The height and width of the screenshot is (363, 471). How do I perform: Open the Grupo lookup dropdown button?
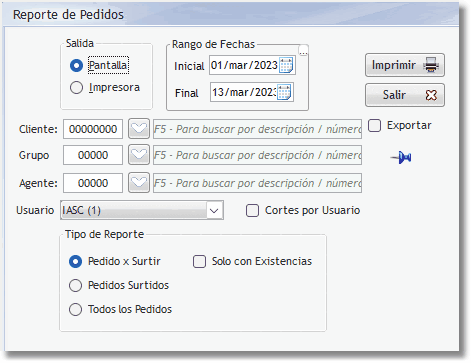[x=139, y=155]
